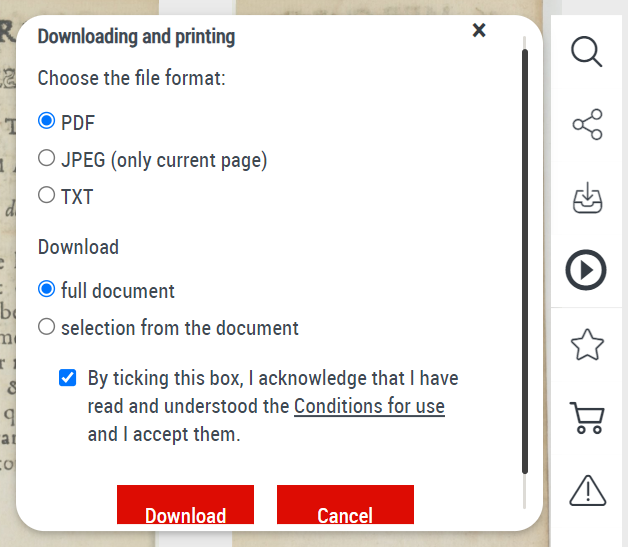Select the full document radio option
Image resolution: width=628 pixels, height=547 pixels.
(46, 290)
